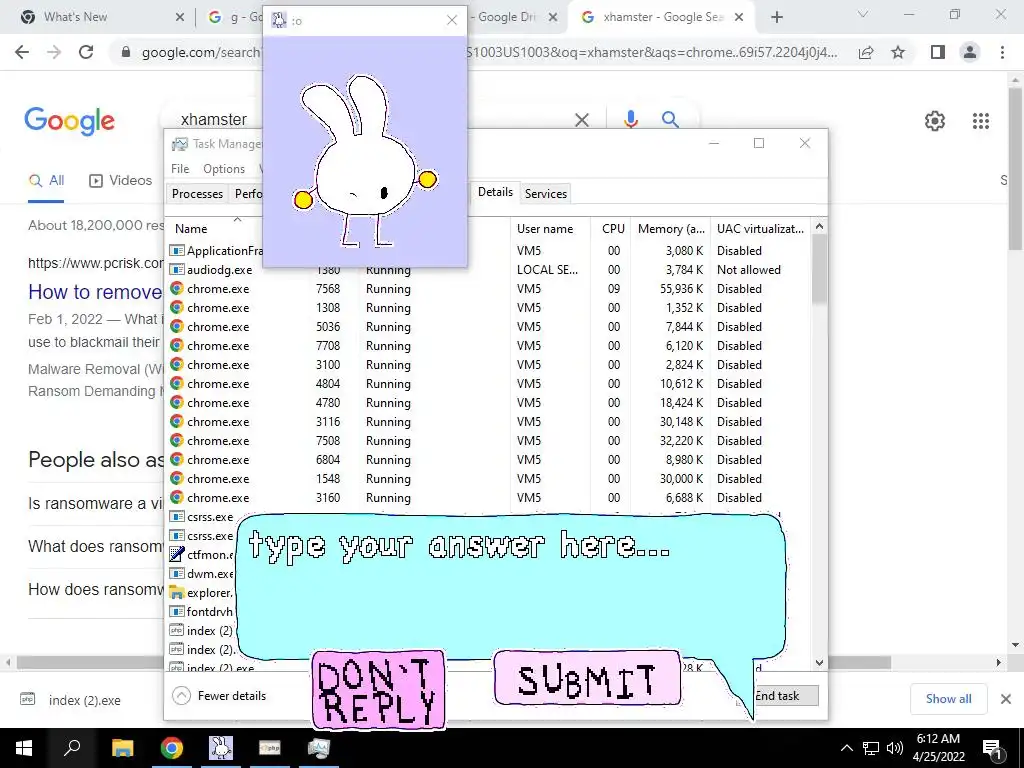The image size is (1024, 768).
Task: Select chrome.exe with PID 7568
Action: coord(488,289)
